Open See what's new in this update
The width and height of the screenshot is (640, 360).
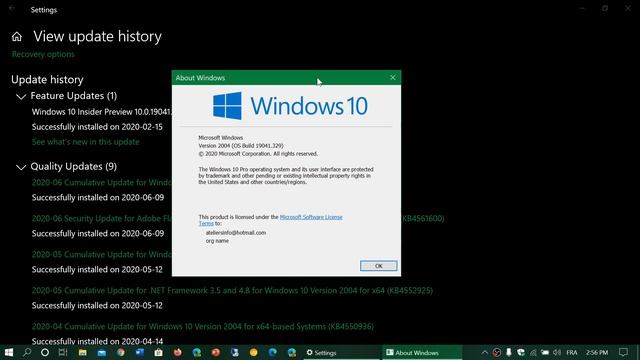click(x=85, y=142)
